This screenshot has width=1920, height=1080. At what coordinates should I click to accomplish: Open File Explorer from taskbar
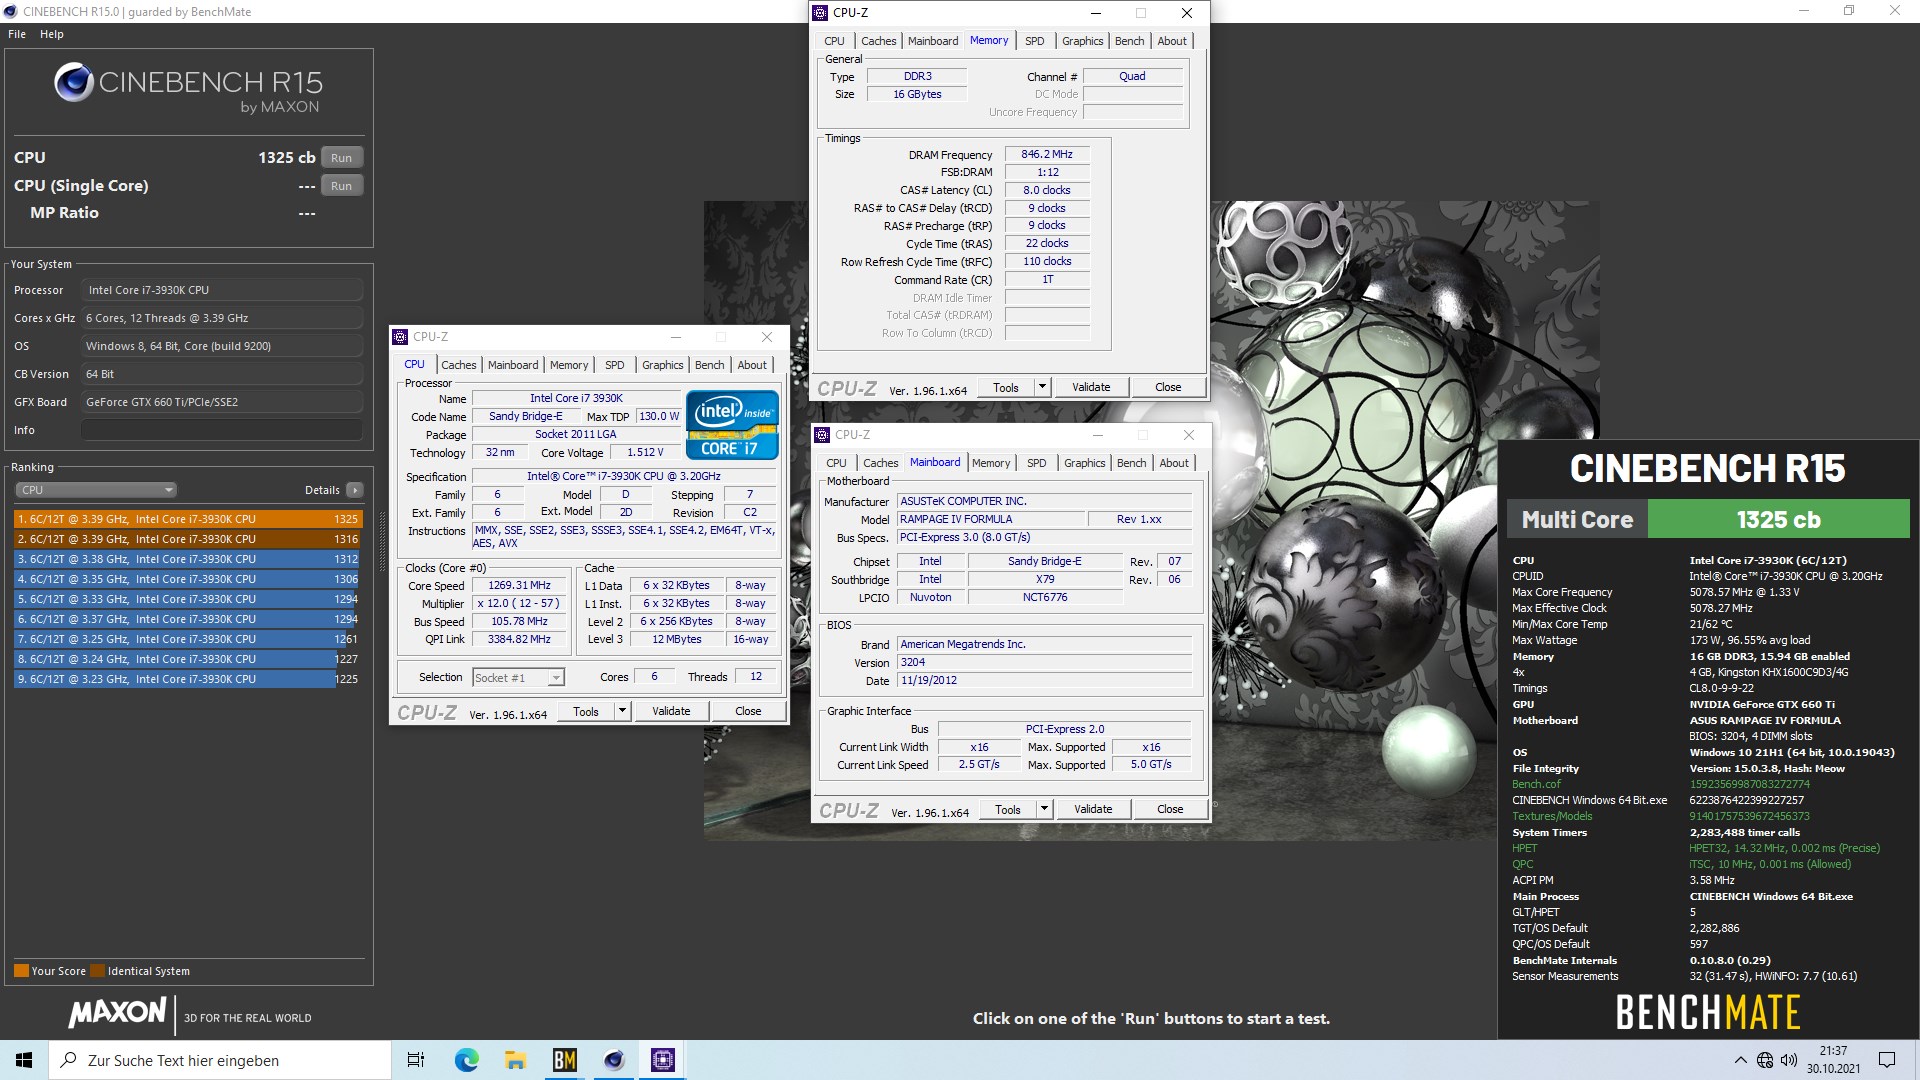tap(515, 1060)
